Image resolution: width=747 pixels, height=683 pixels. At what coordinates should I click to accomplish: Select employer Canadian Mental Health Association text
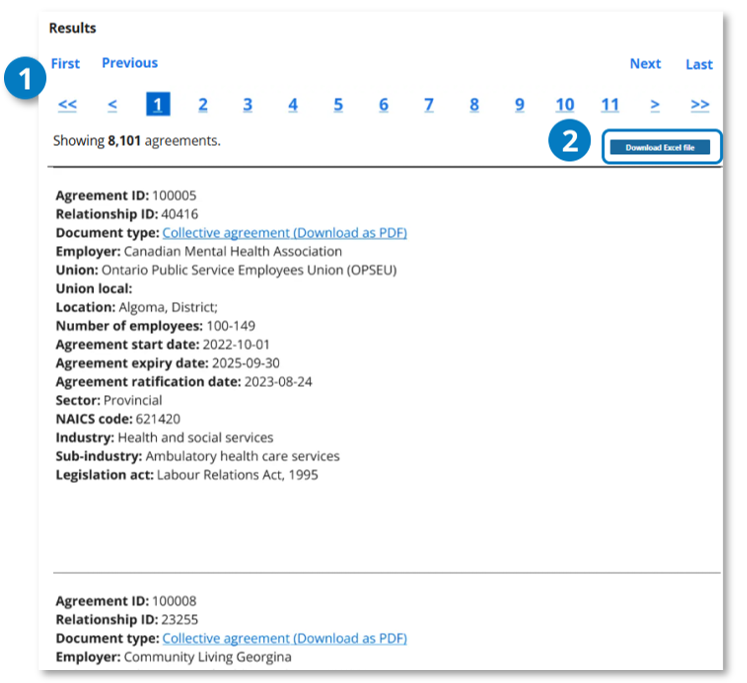click(233, 251)
